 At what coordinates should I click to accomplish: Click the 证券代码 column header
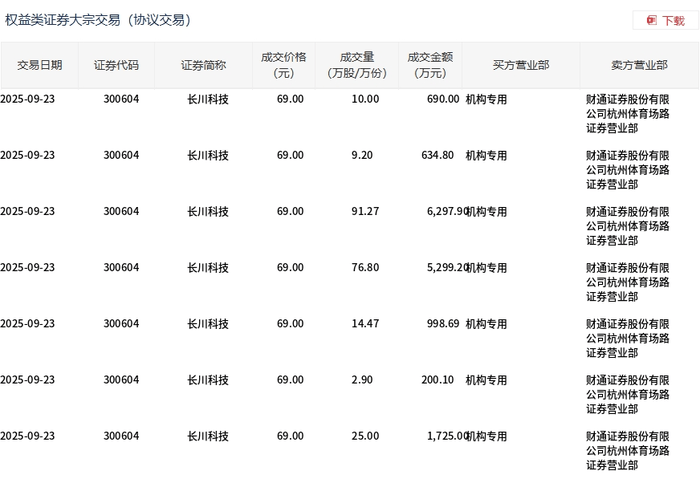[x=116, y=65]
